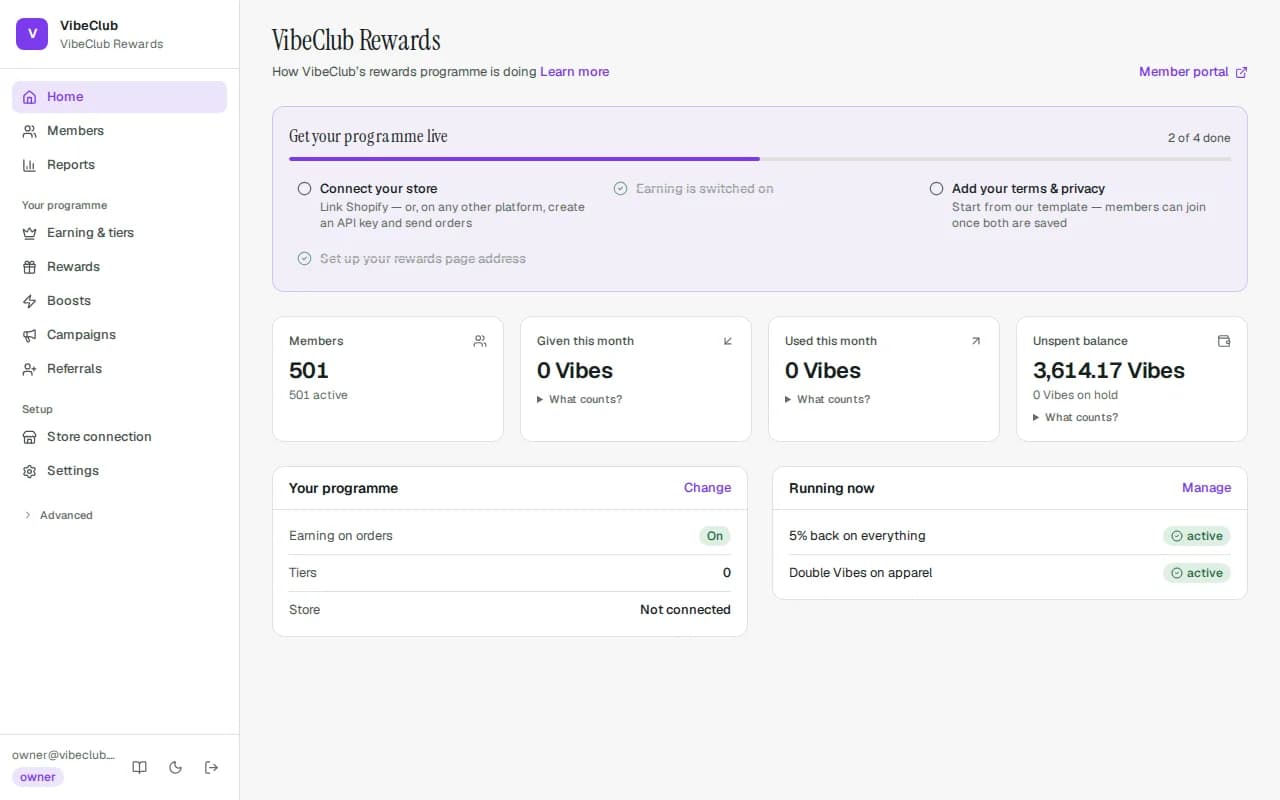Expand What counts under Used this month
This screenshot has width=1280, height=800.
(x=828, y=399)
